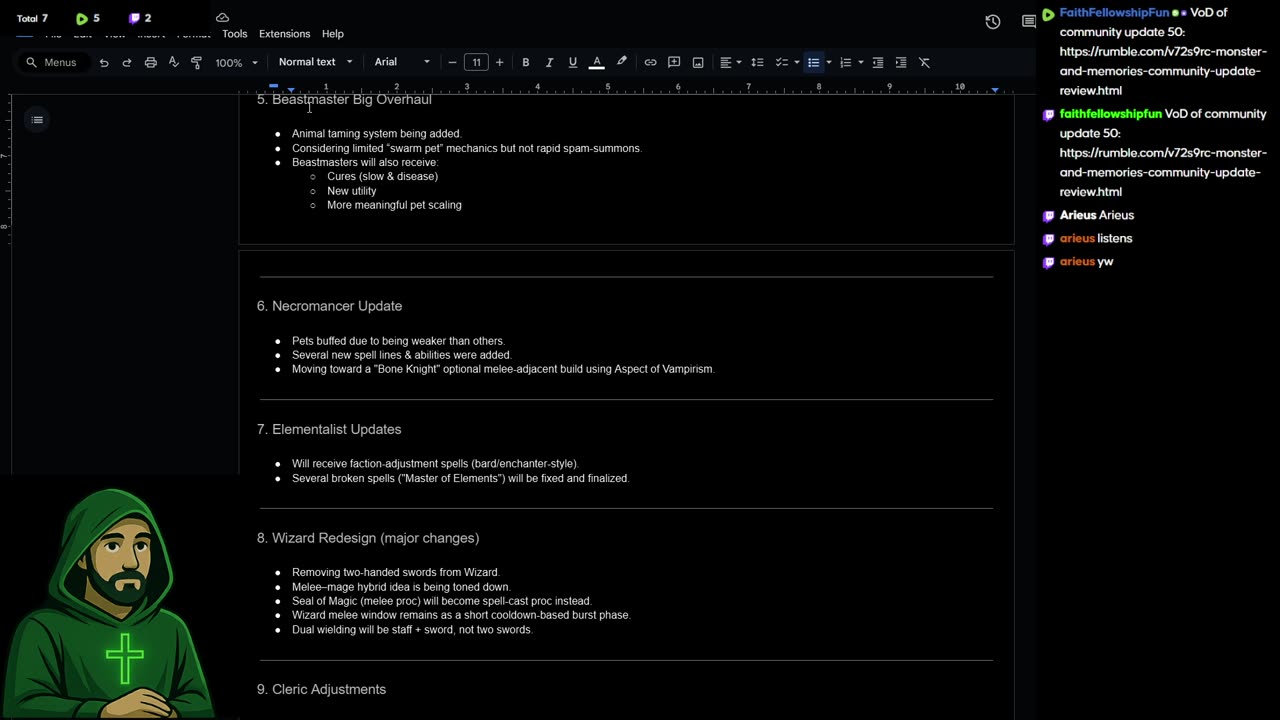The width and height of the screenshot is (1280, 720).
Task: Click the Undo icon
Action: [104, 62]
